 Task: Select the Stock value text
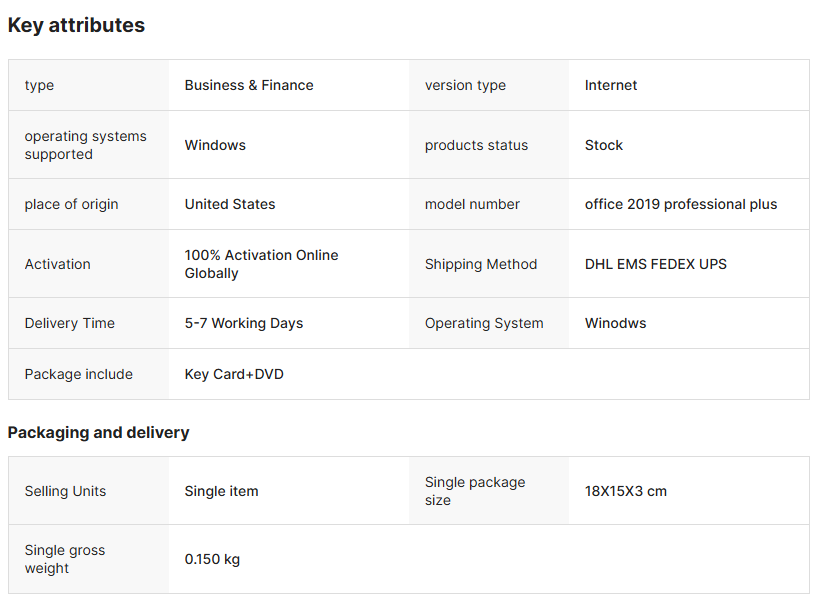click(604, 145)
